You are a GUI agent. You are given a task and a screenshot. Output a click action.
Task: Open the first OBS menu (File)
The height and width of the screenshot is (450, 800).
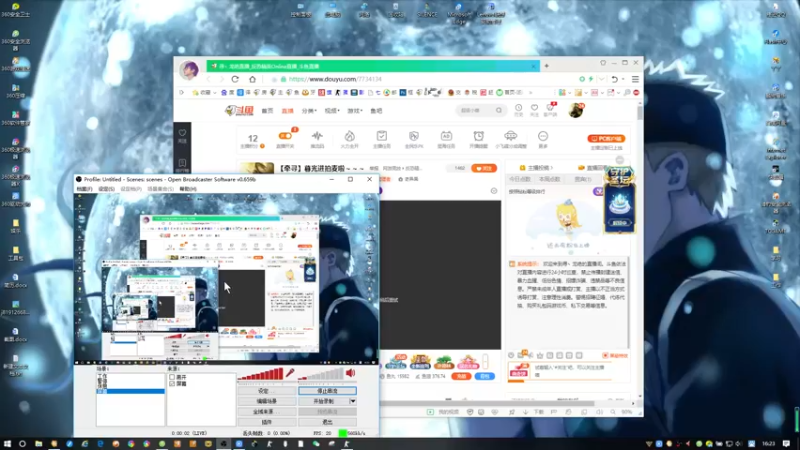[x=84, y=189]
